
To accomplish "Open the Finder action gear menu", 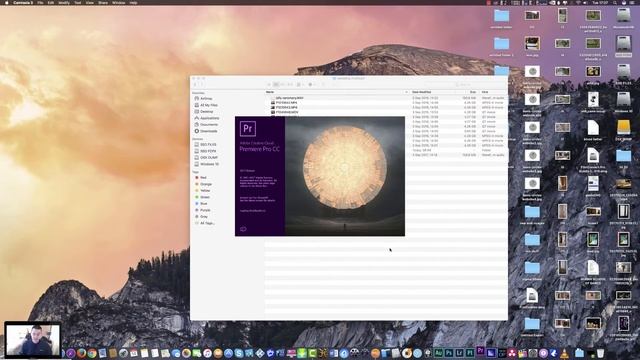I will 311,84.
